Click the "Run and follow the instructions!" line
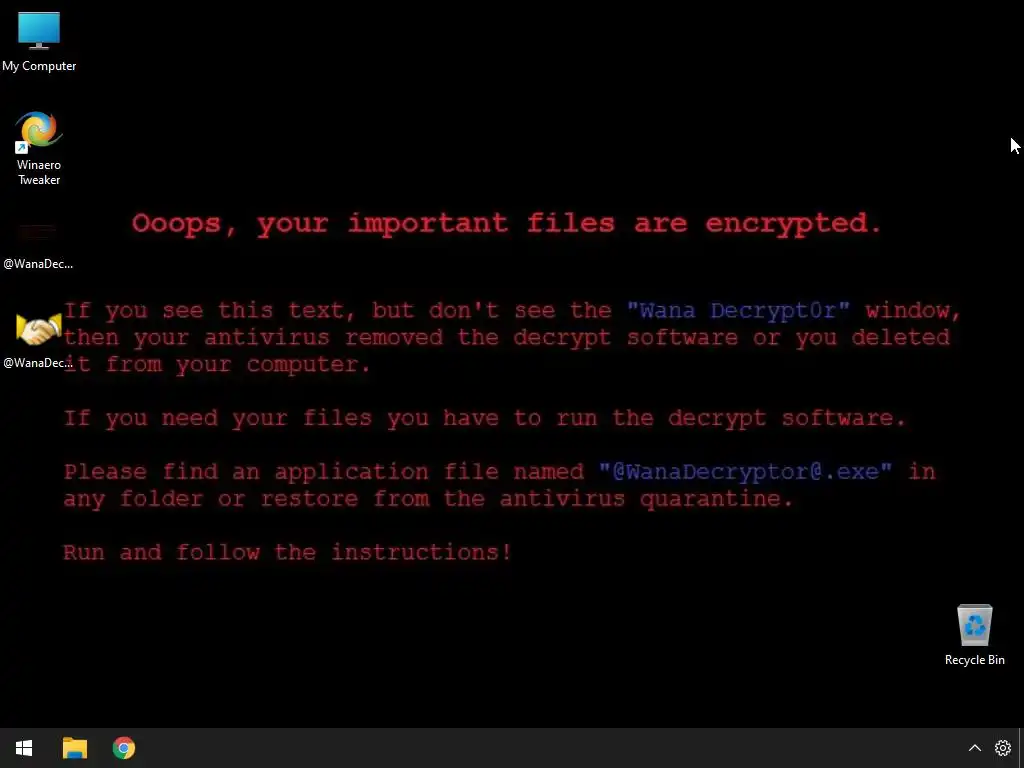Image resolution: width=1024 pixels, height=768 pixels. point(287,552)
